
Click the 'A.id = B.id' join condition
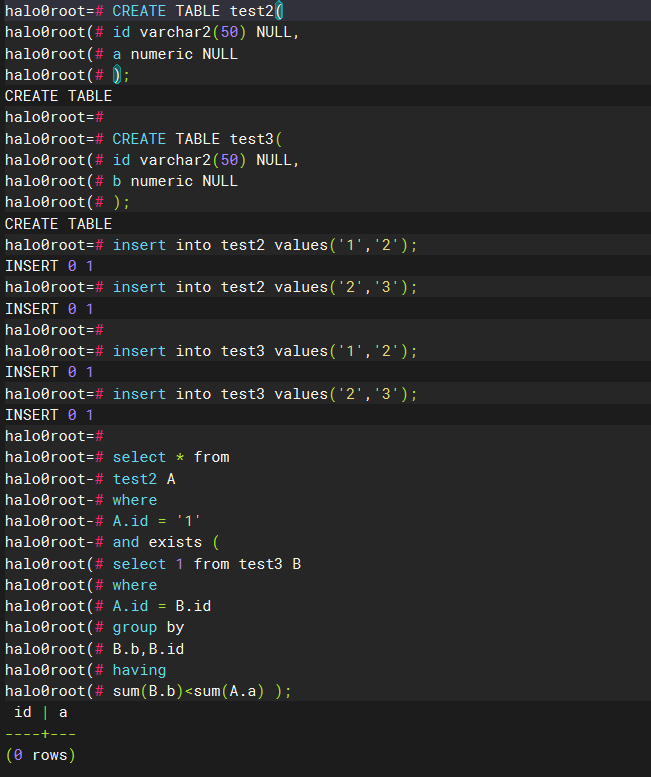162,606
